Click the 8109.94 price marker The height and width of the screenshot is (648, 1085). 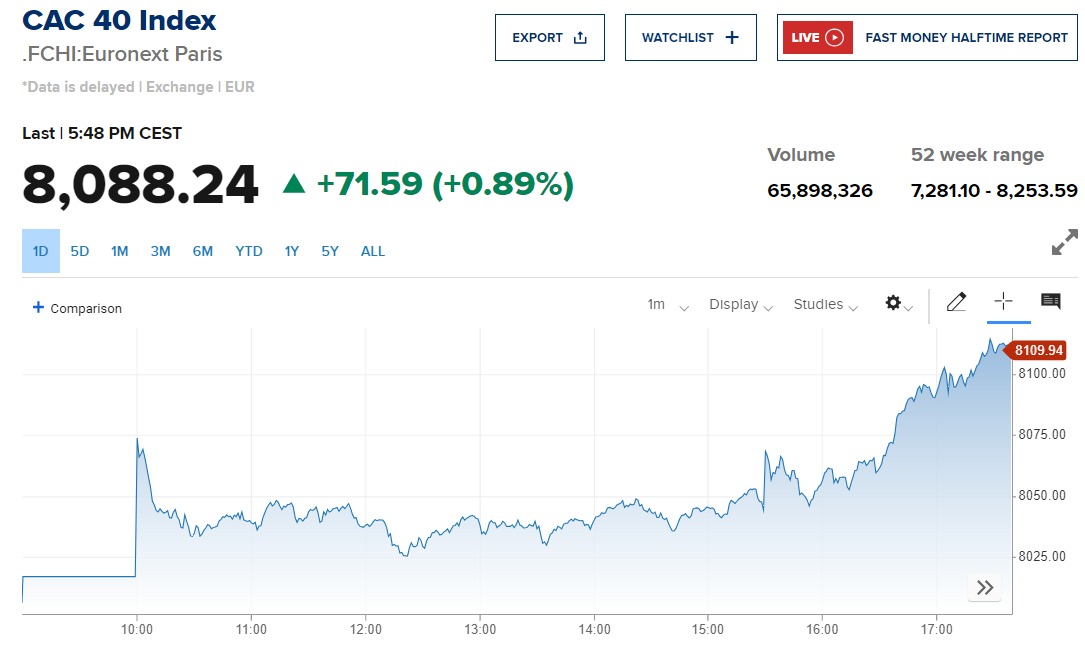pos(1037,350)
